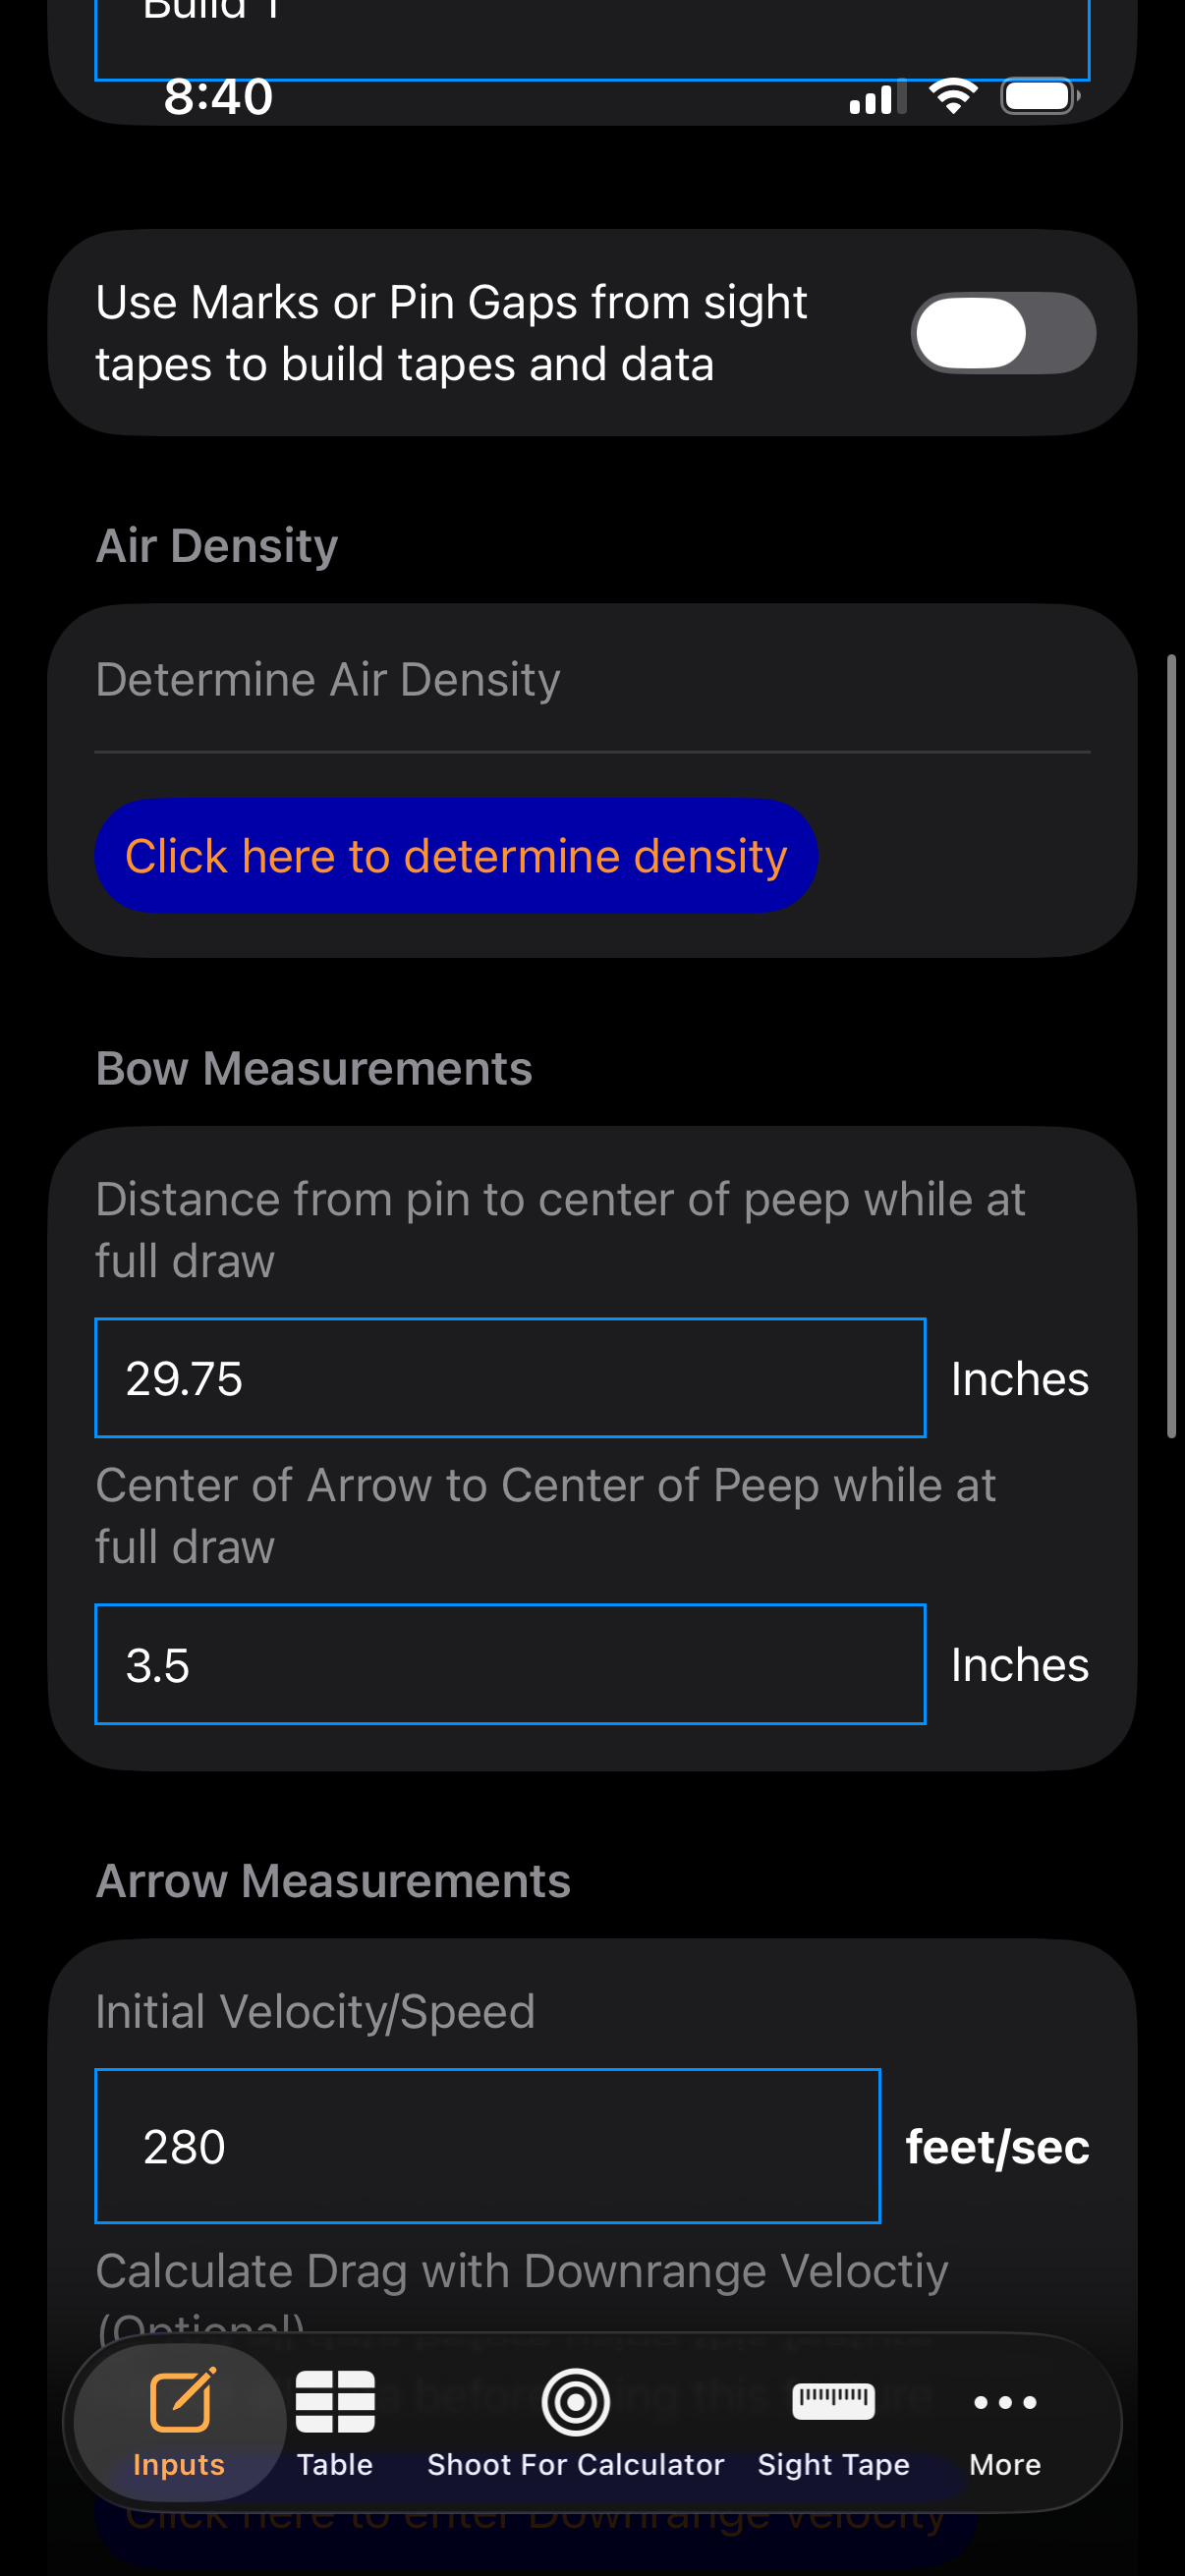
Task: Switch to the Table tab label
Action: [335, 2465]
